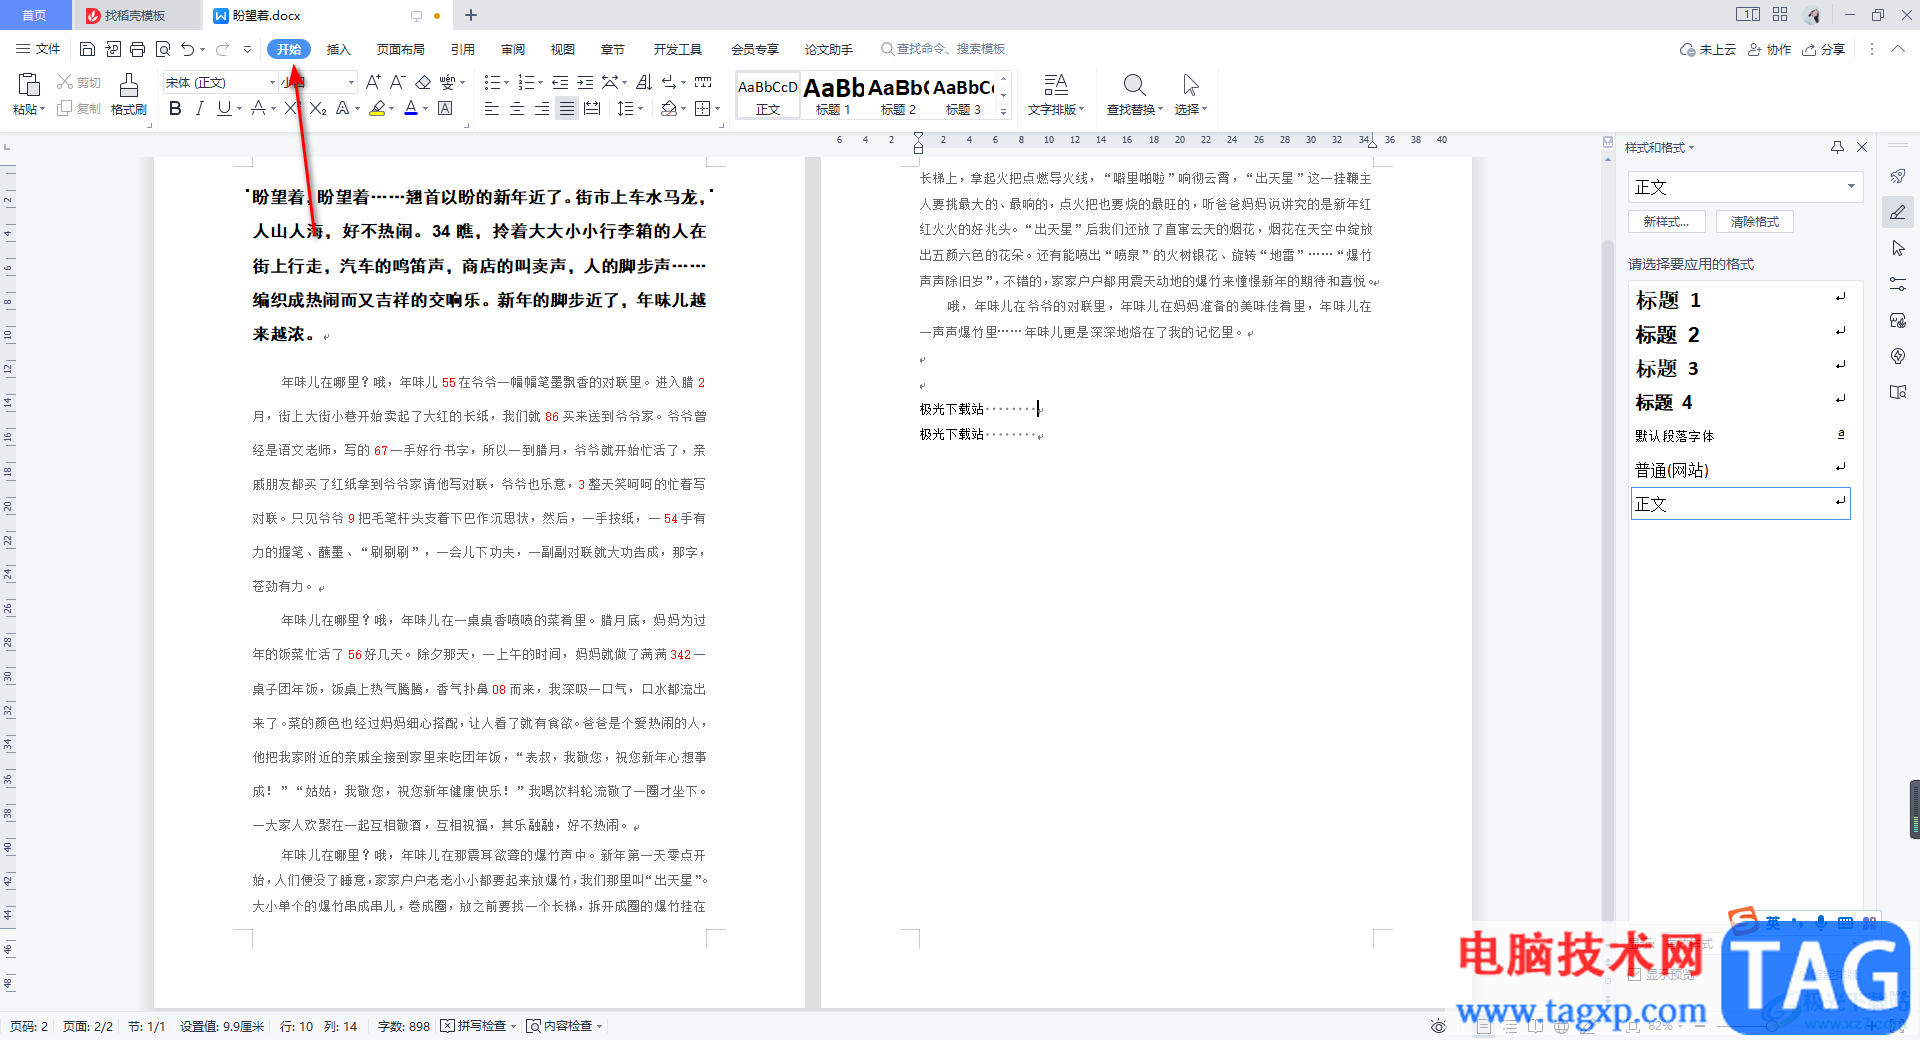Click the Print icon
The width and height of the screenshot is (1920, 1040).
(138, 49)
